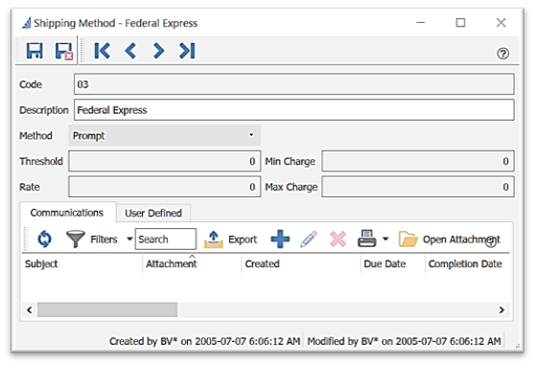
Task: Click the Filters funnel icon
Action: tap(75, 239)
